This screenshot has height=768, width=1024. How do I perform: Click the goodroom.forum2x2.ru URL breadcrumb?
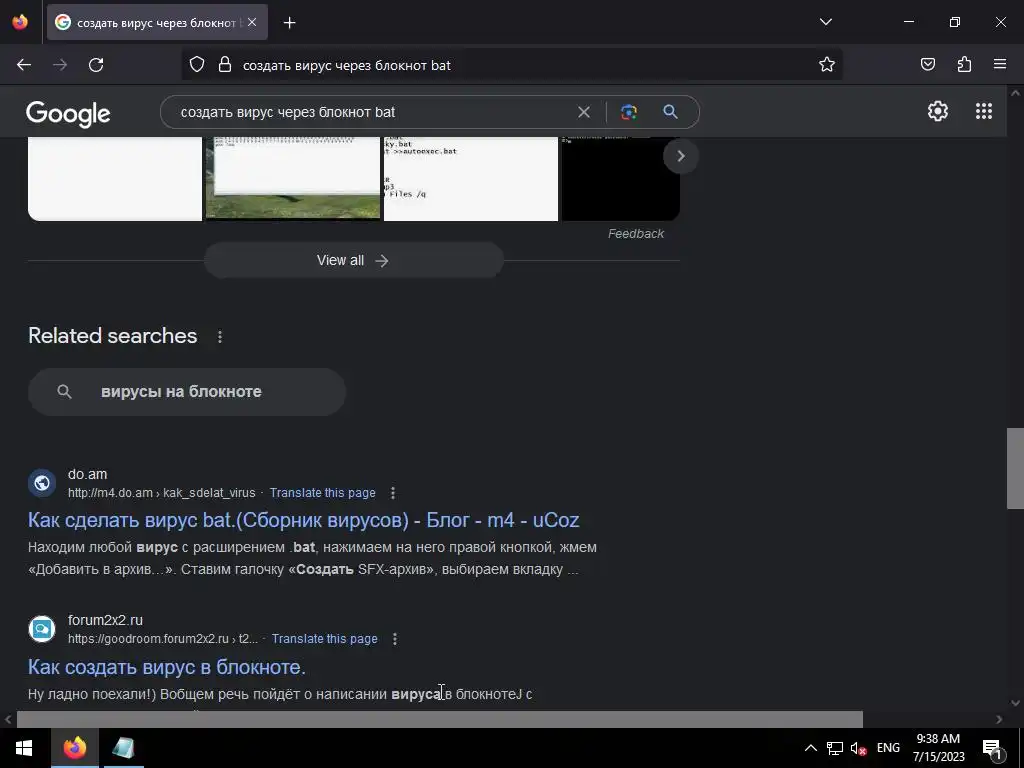click(x=163, y=639)
